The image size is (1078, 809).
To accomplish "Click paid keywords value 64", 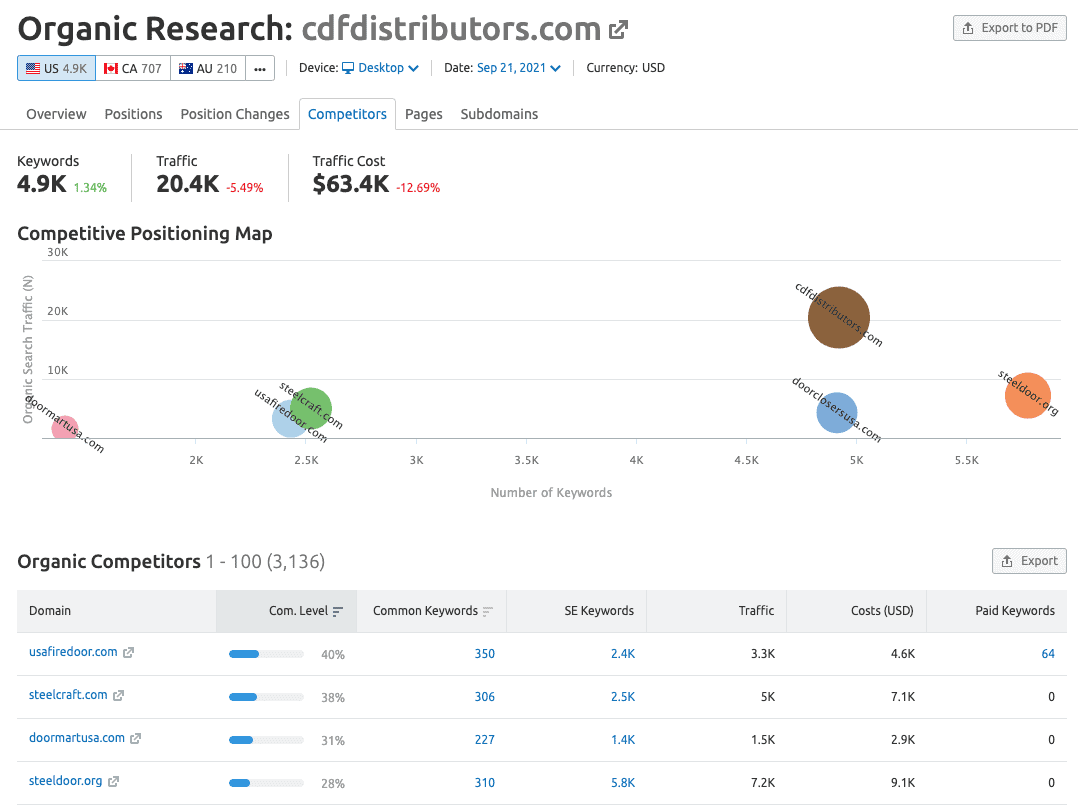I will point(1048,654).
